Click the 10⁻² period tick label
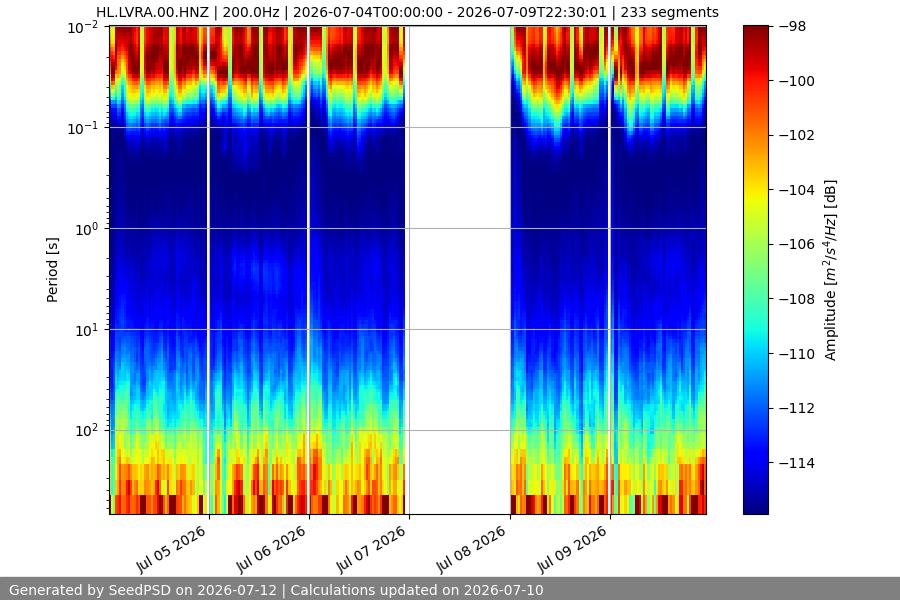 click(83, 27)
